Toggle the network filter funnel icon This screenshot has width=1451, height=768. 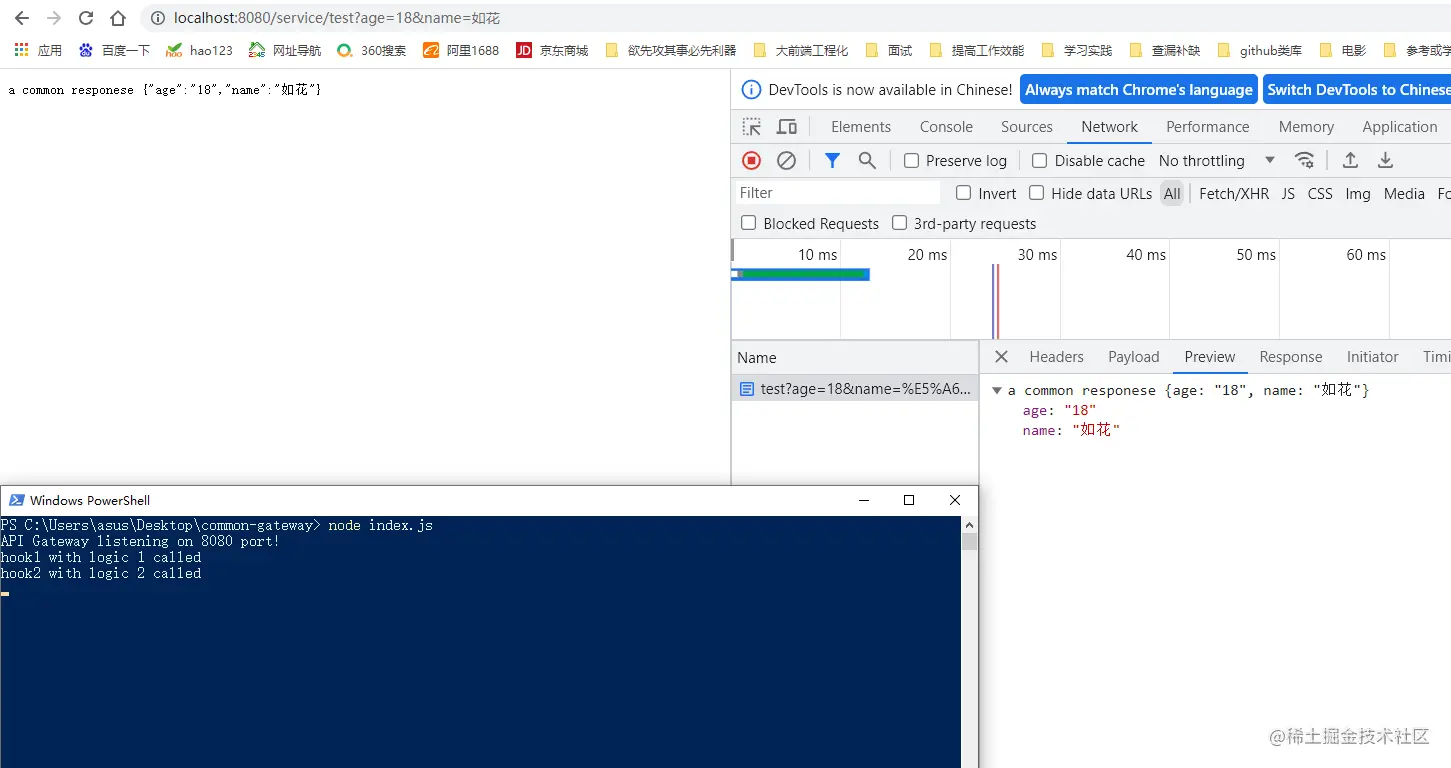(x=832, y=160)
